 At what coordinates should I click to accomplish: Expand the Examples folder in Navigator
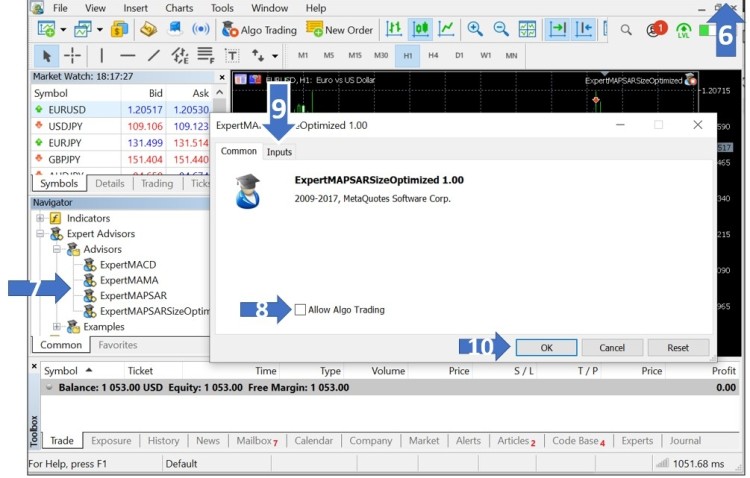(57, 327)
